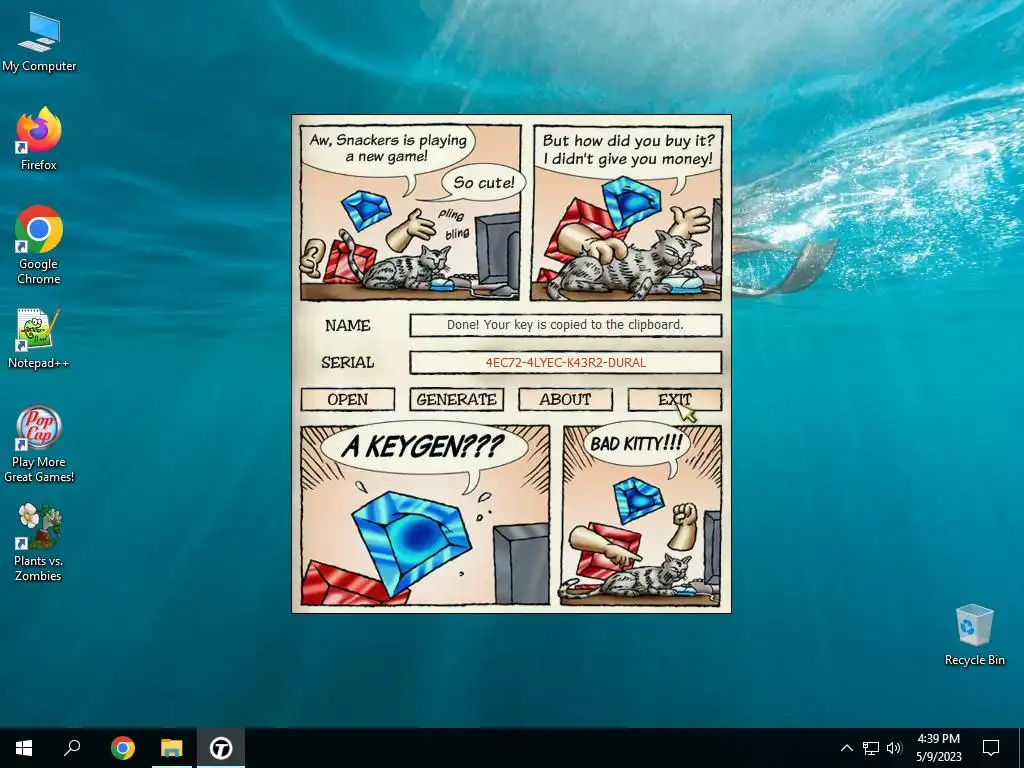Screen dimensions: 1024x768
Task: Show hidden tray icons chevron
Action: [846, 748]
